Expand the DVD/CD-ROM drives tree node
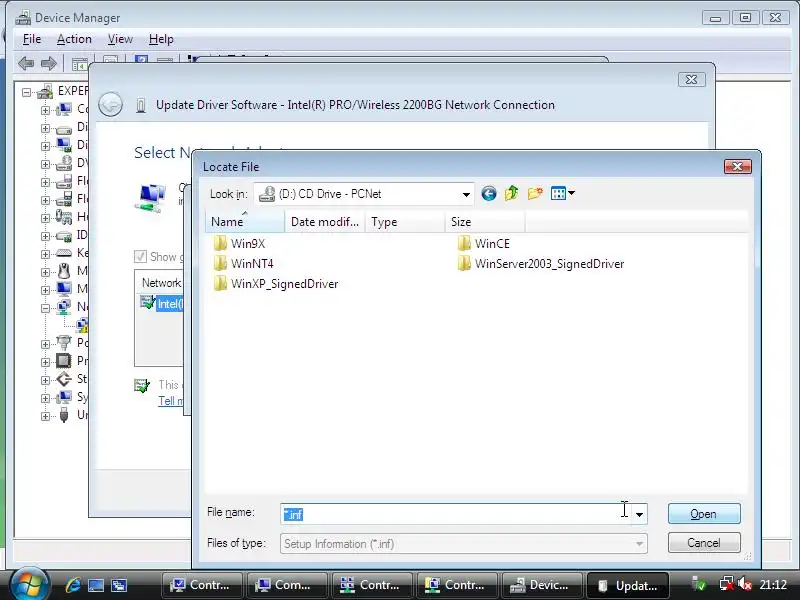Image resolution: width=800 pixels, height=600 pixels. click(x=45, y=164)
